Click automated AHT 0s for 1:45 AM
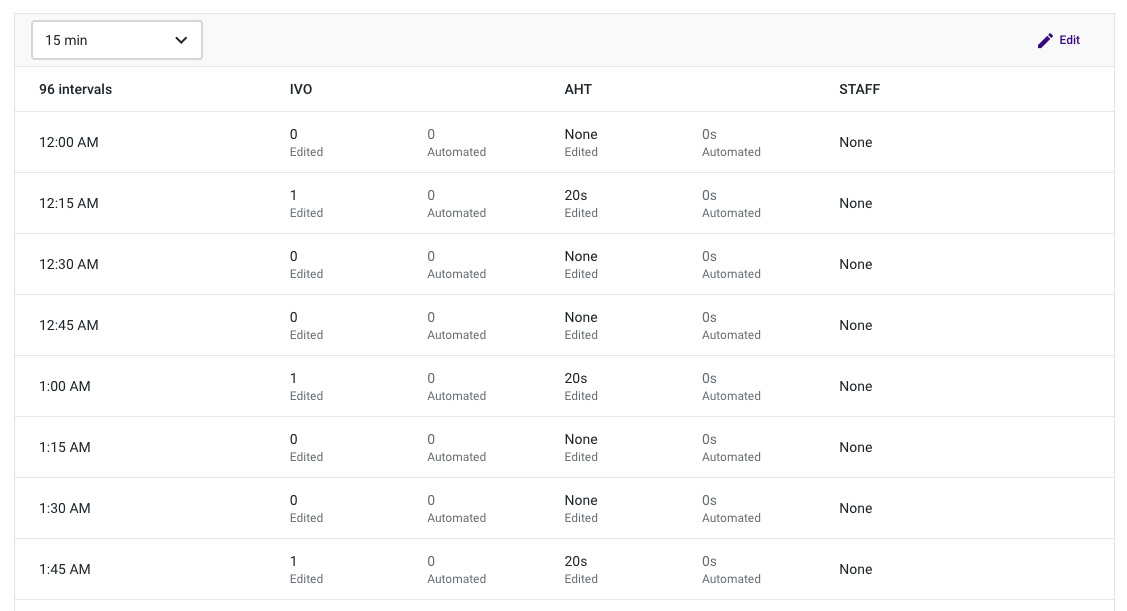Image resolution: width=1127 pixels, height=611 pixels. point(709,562)
